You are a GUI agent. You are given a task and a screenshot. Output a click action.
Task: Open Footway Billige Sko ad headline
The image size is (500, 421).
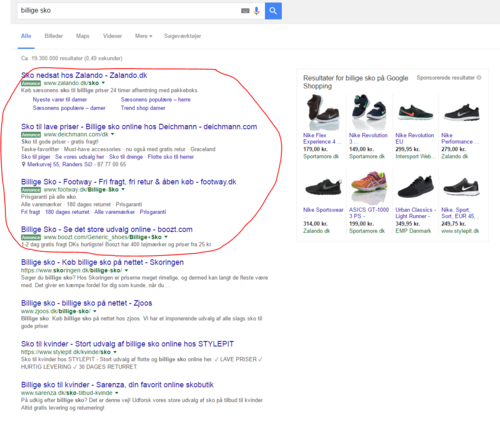[129, 182]
